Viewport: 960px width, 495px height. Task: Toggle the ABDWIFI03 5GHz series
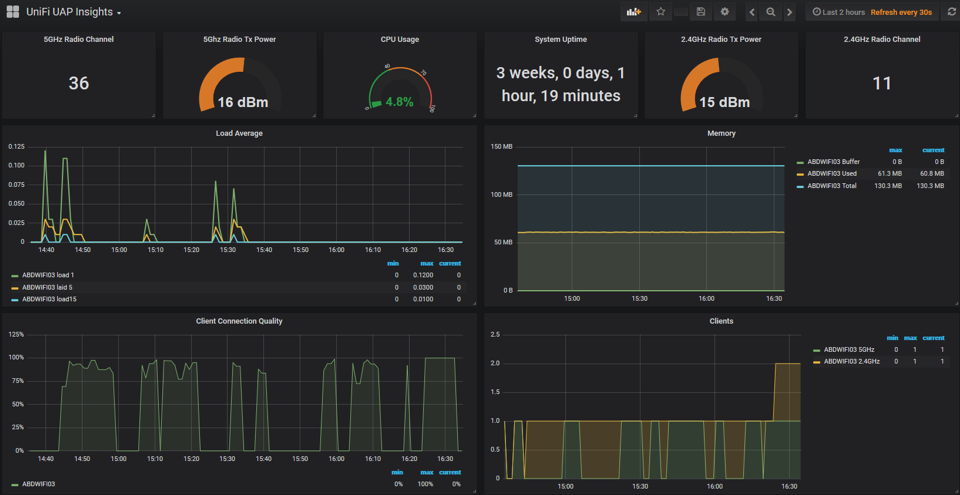click(x=849, y=350)
